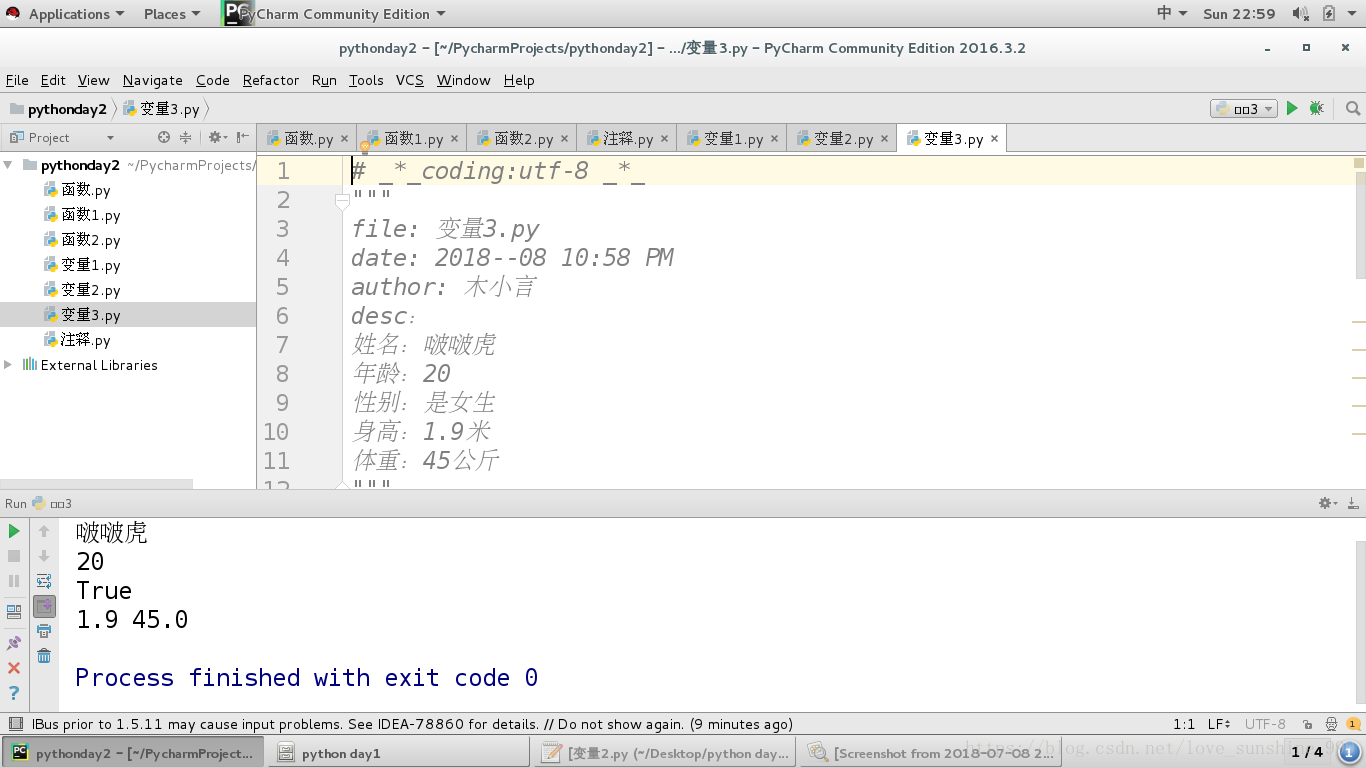Click the Pause Output icon

pos(14,581)
